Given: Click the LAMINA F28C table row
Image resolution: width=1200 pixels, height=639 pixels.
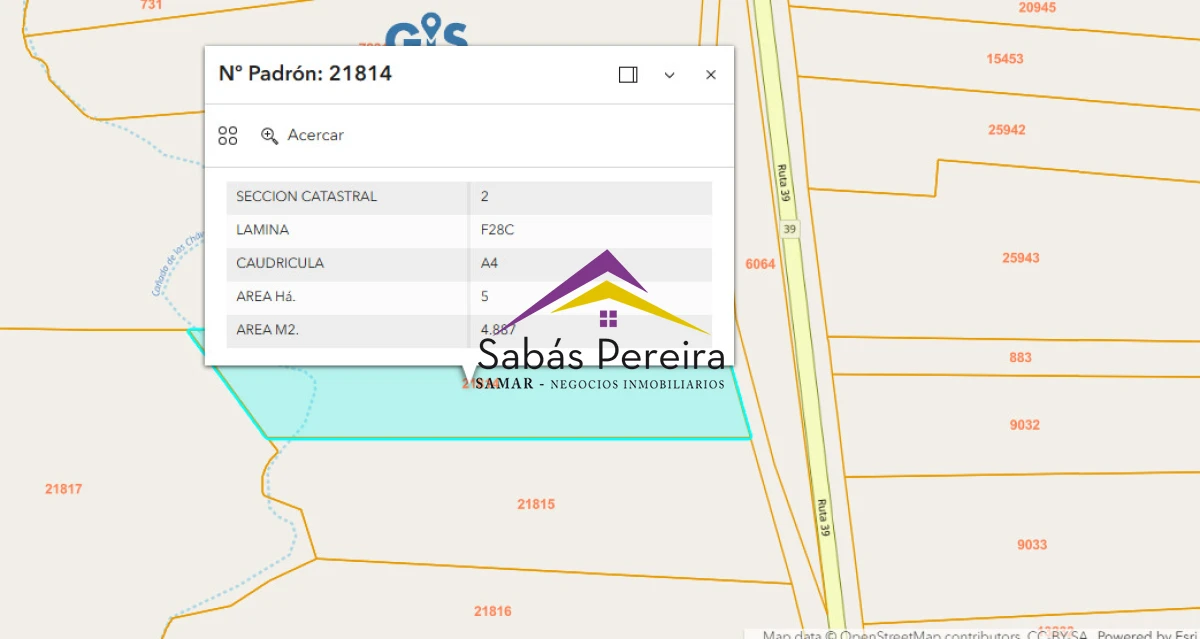Looking at the screenshot, I should click(470, 230).
